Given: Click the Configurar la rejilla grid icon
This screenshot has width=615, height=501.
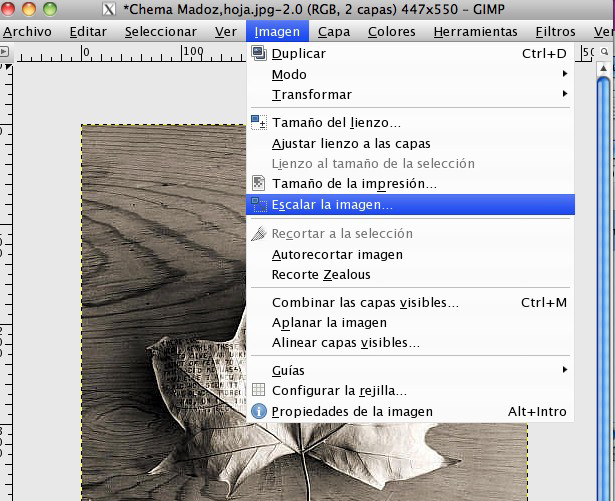Looking at the screenshot, I should 258,390.
